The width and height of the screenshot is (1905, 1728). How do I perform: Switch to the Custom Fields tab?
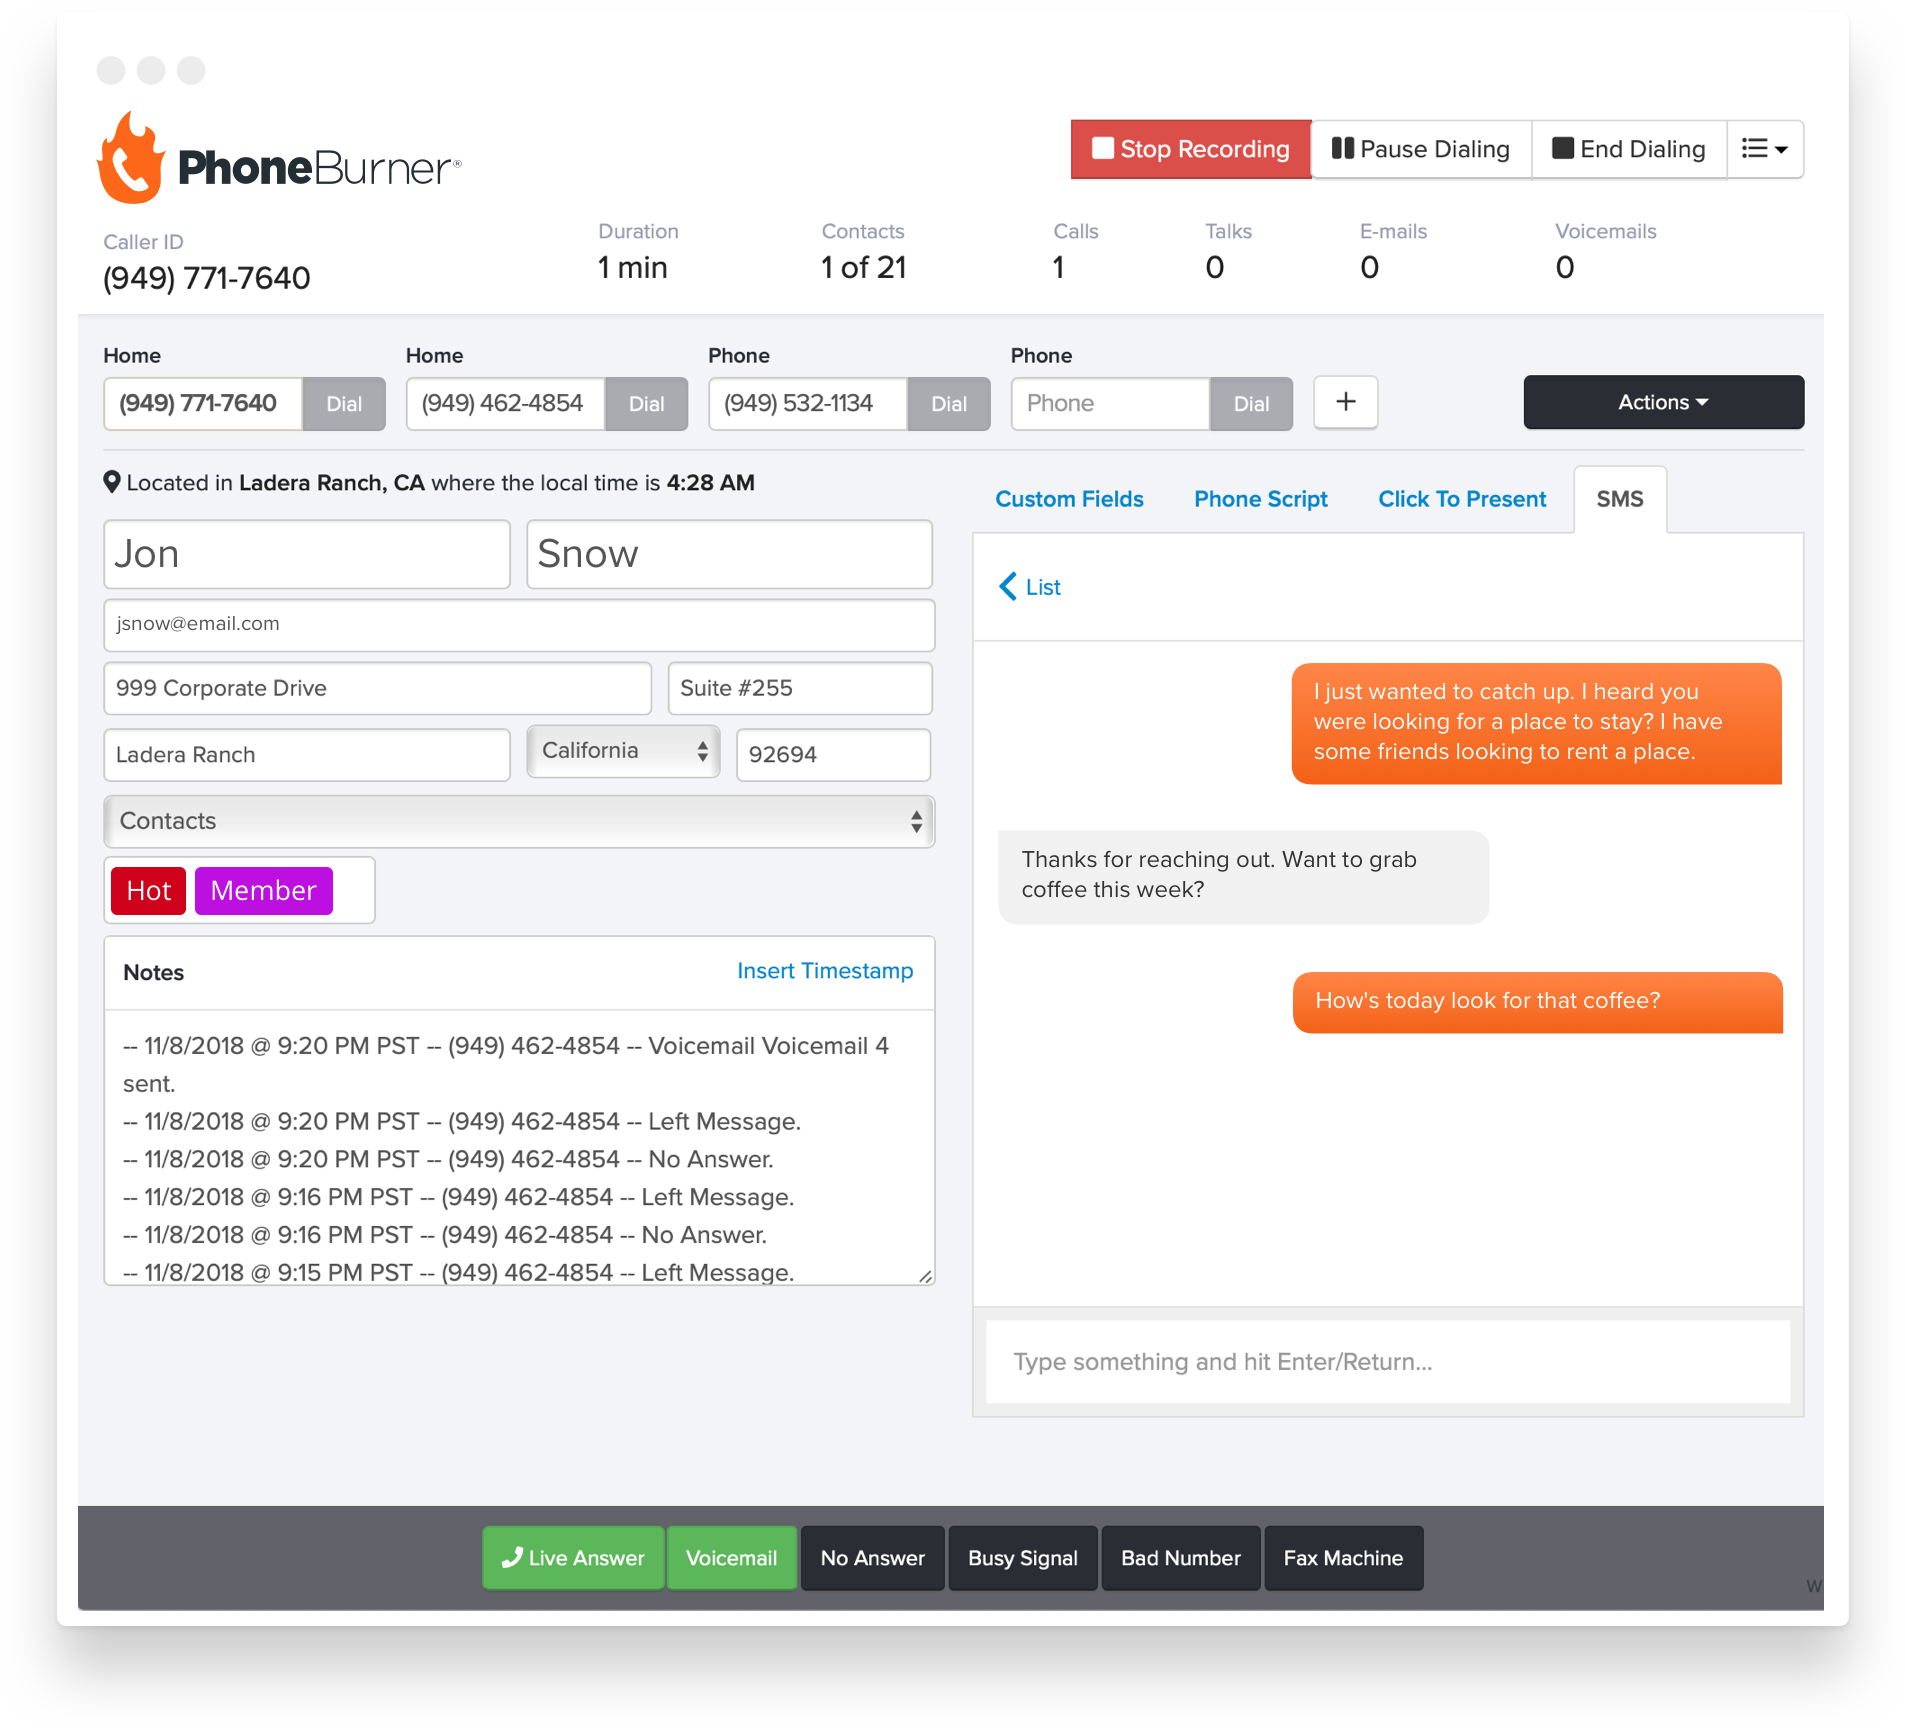point(1069,499)
